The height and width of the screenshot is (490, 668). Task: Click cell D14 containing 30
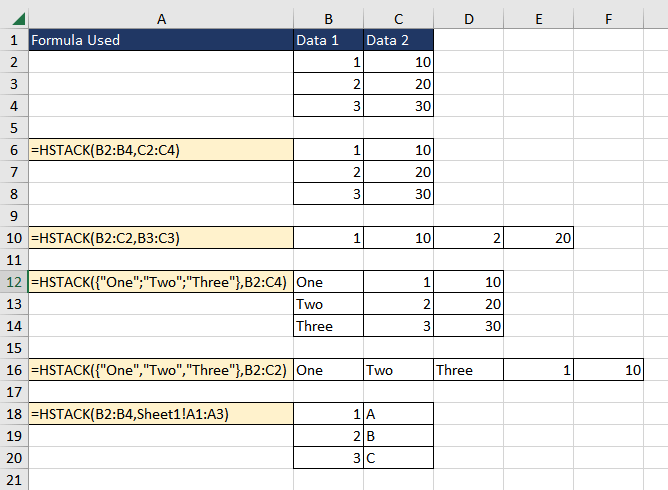coord(468,326)
